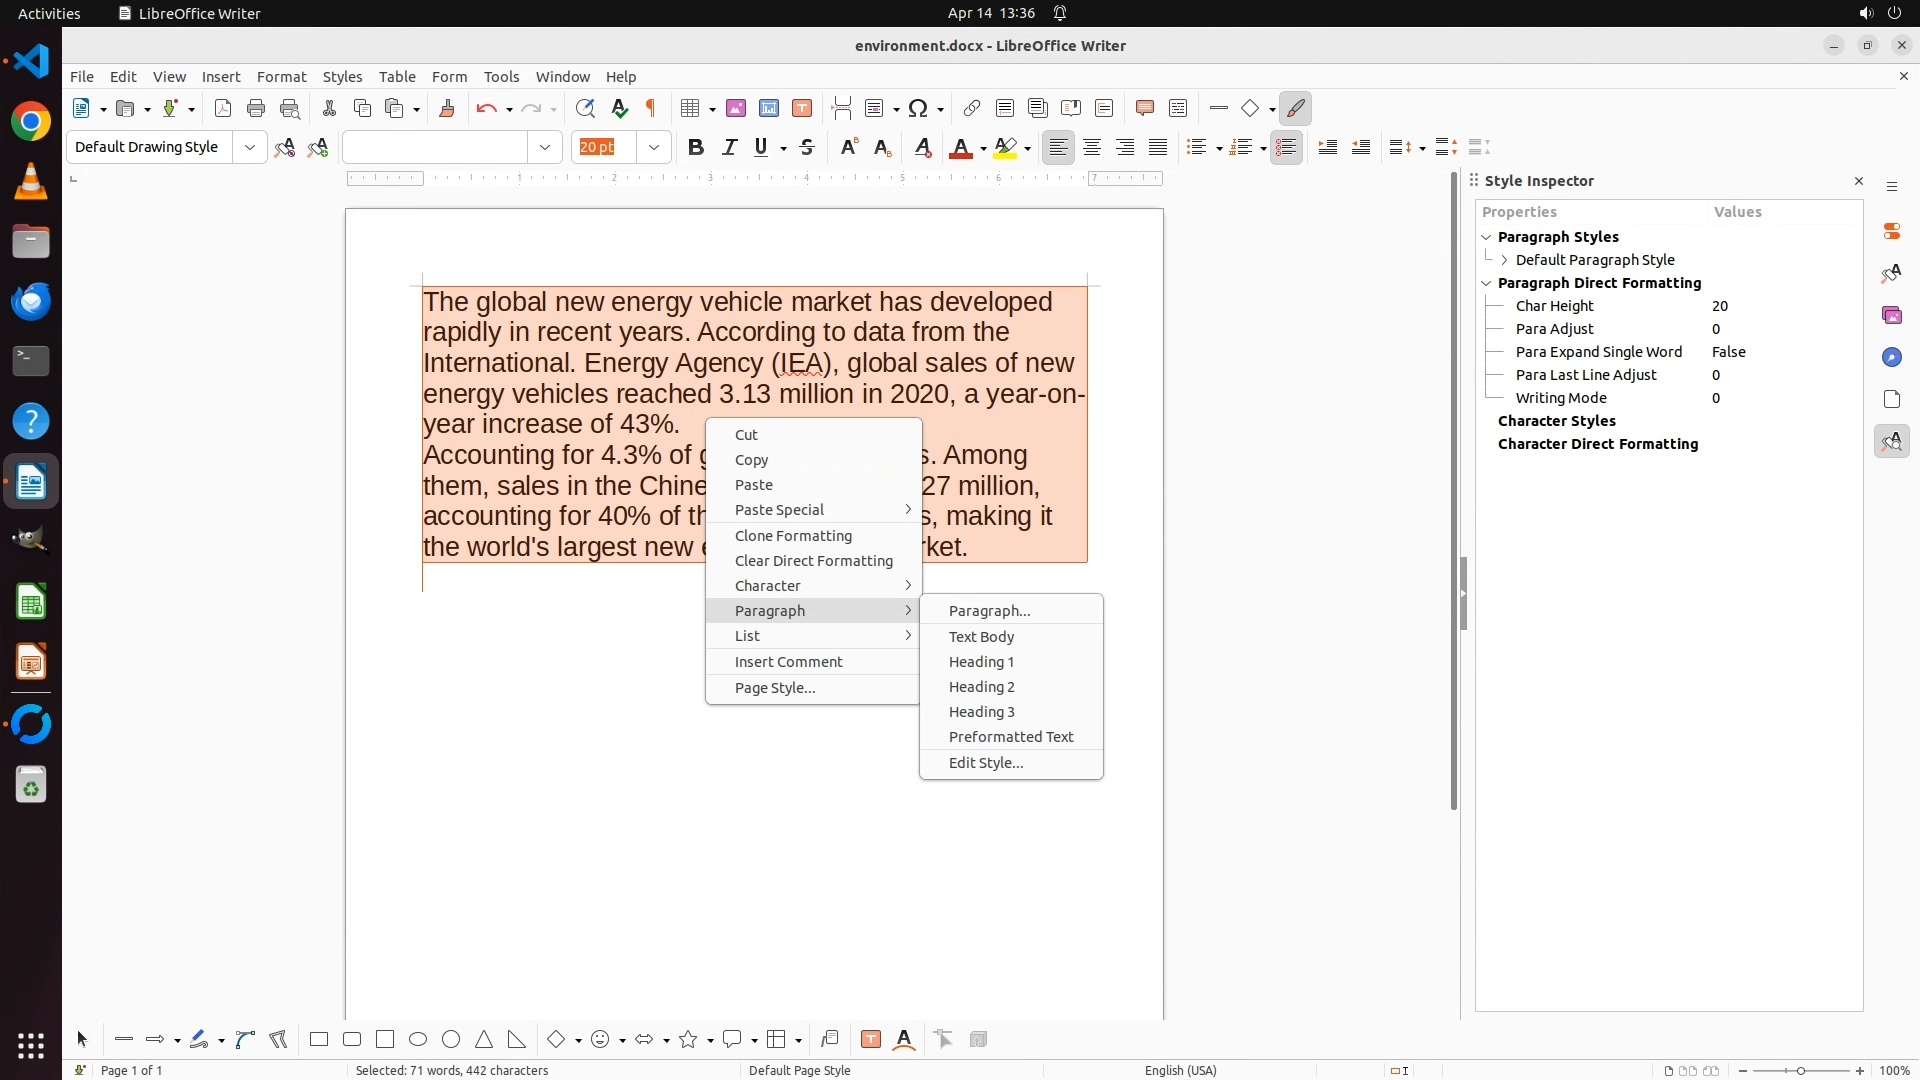Viewport: 1920px width, 1080px height.
Task: Click the Export as PDF icon
Action: pyautogui.click(x=223, y=109)
